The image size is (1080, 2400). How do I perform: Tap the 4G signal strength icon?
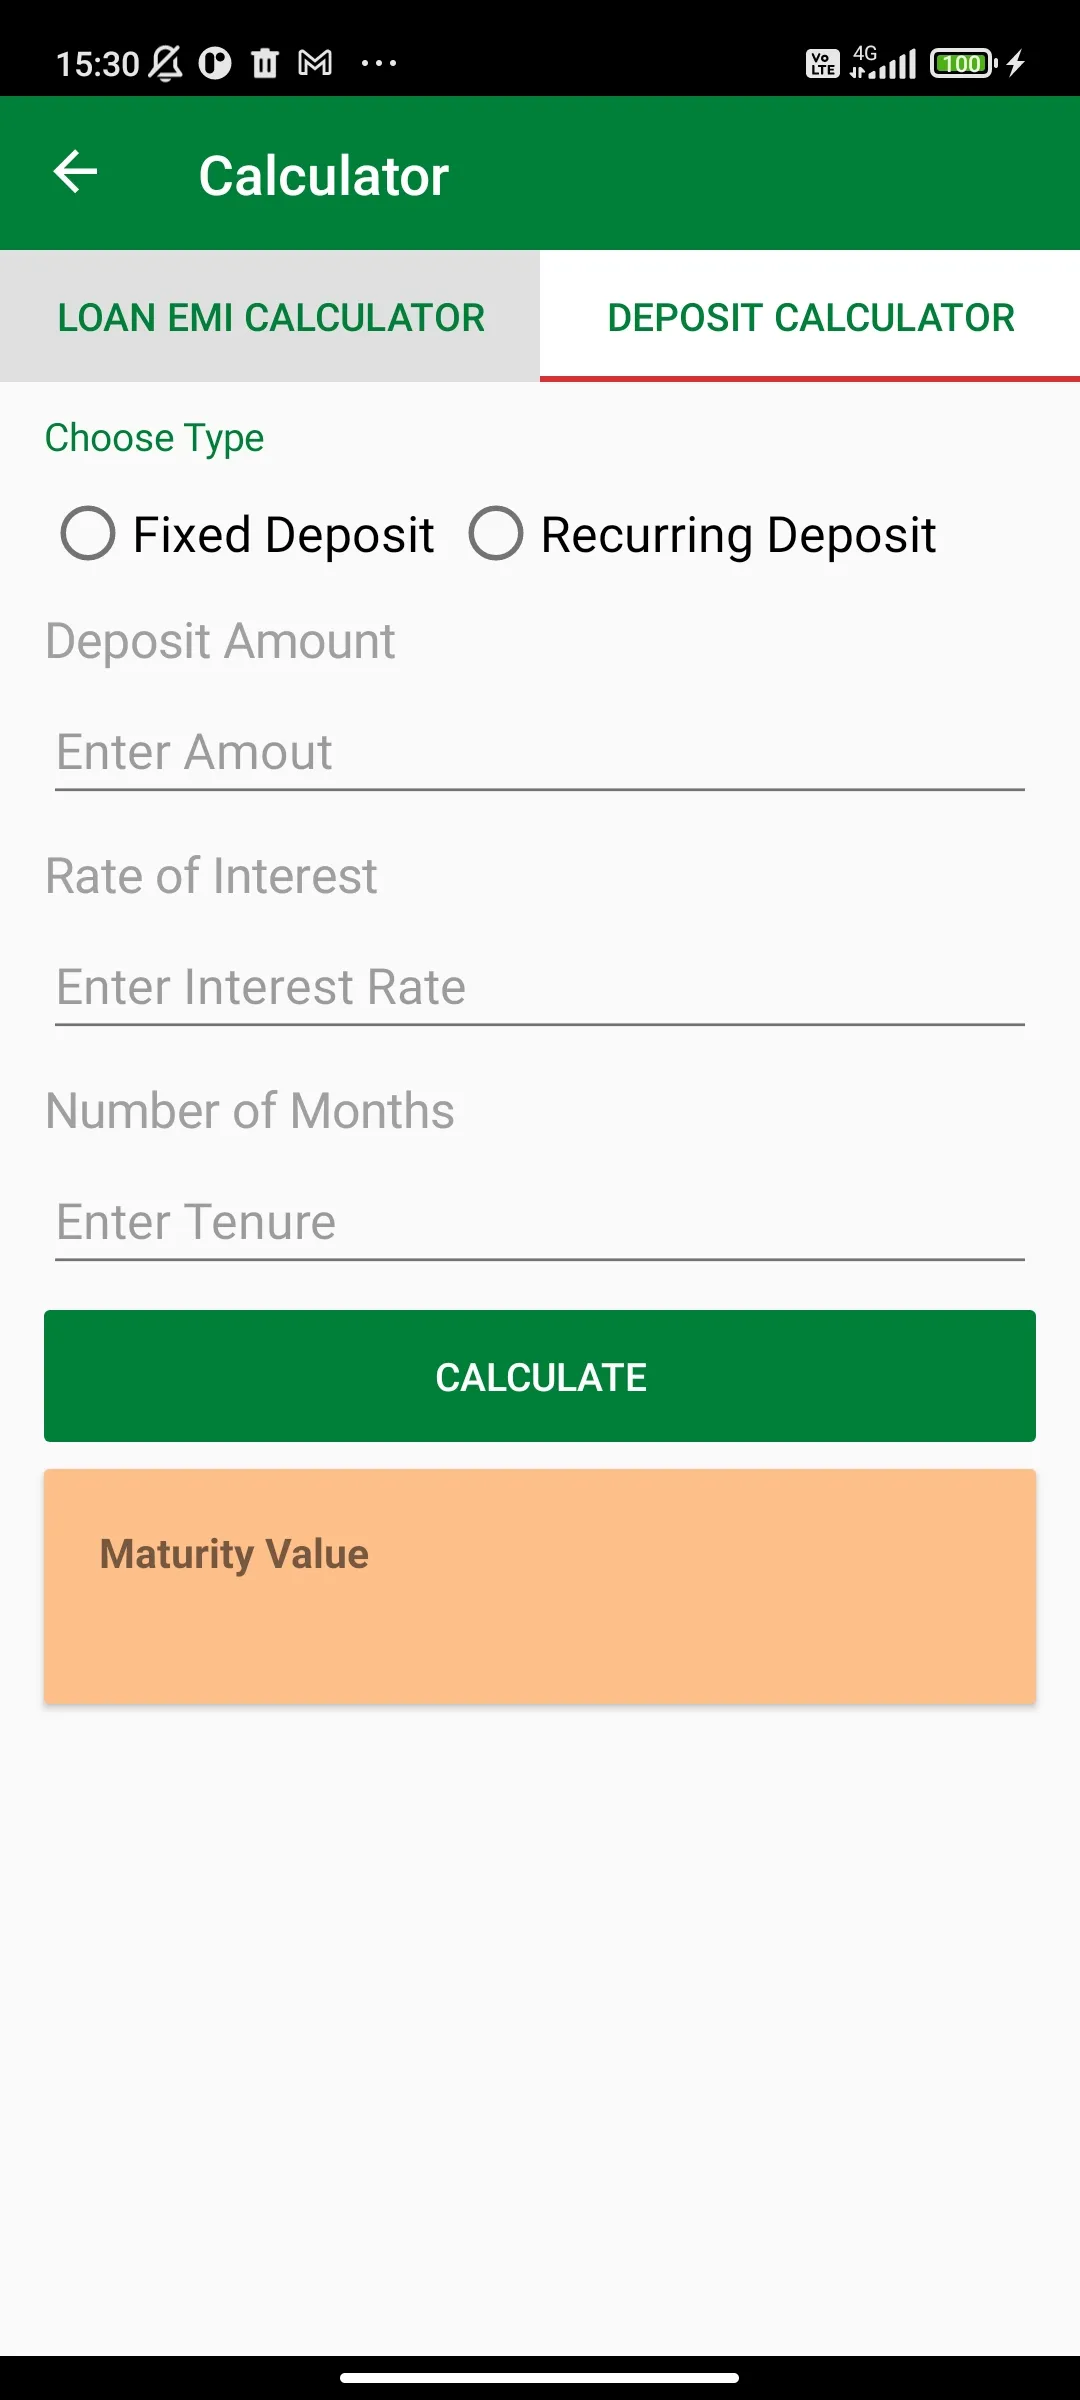pyautogui.click(x=884, y=63)
